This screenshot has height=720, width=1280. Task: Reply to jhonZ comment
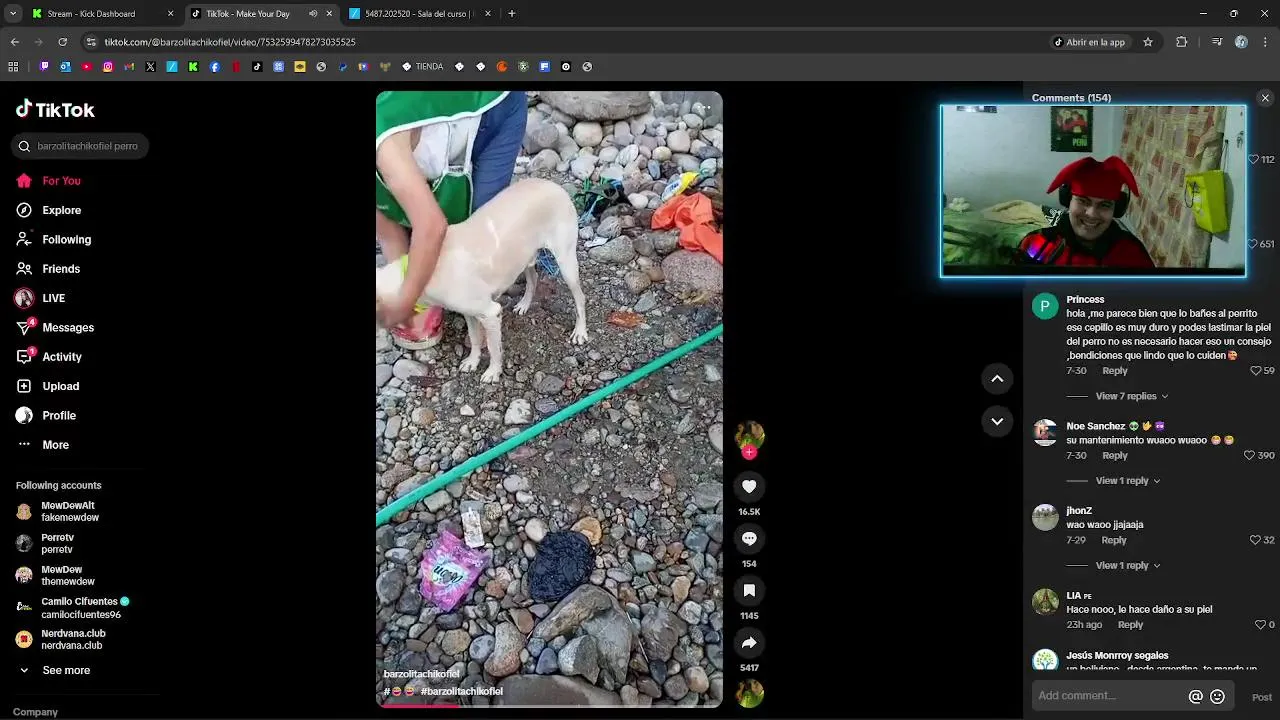(x=1114, y=540)
